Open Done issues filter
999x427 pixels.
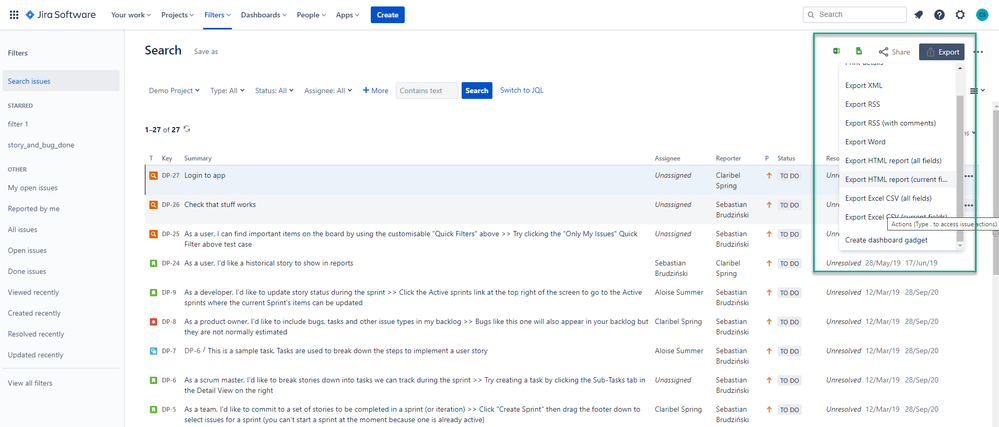pos(27,271)
